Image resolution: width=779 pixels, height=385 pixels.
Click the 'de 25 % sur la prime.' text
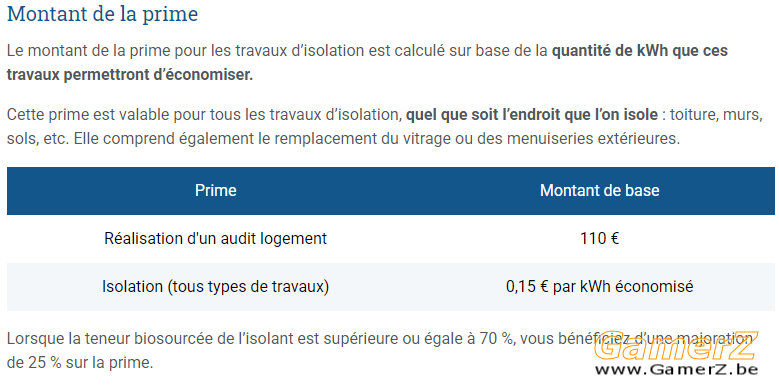(80, 363)
